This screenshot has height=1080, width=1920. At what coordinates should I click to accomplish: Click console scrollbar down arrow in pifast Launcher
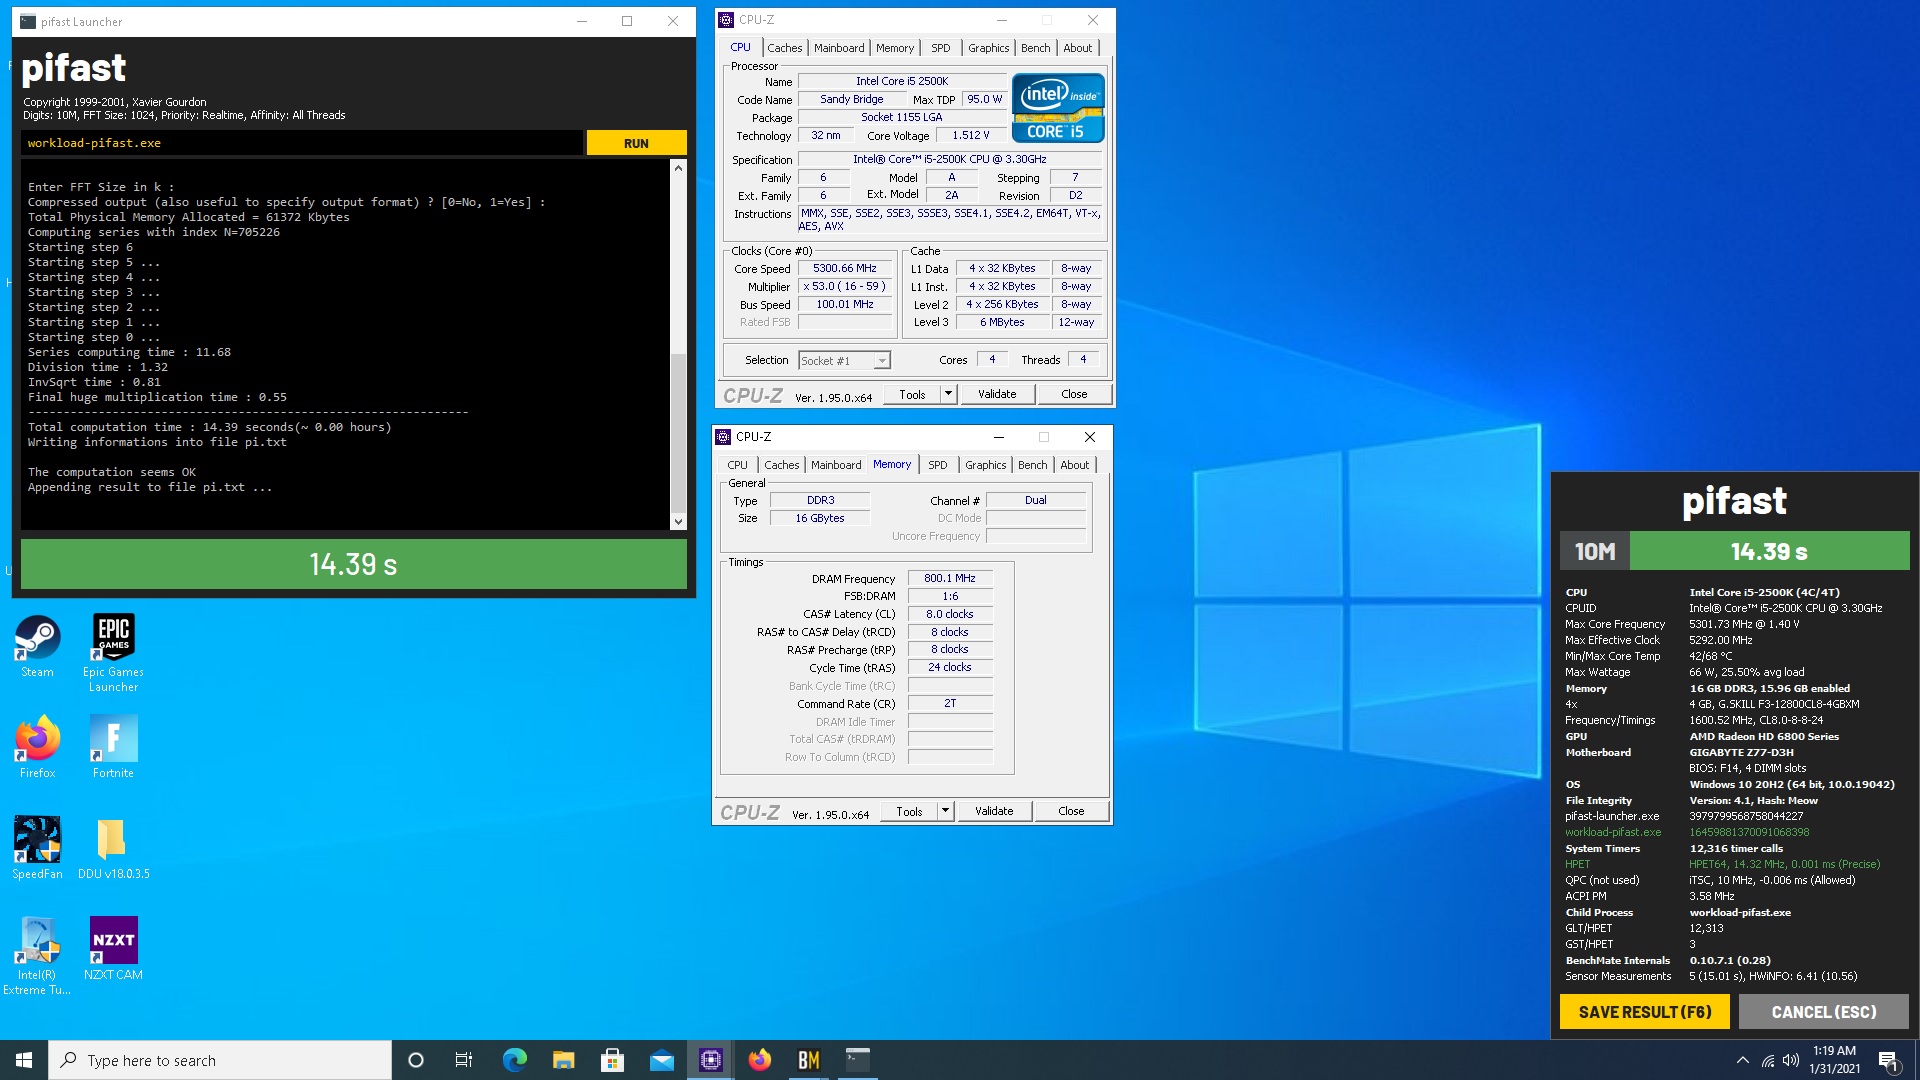coord(678,521)
